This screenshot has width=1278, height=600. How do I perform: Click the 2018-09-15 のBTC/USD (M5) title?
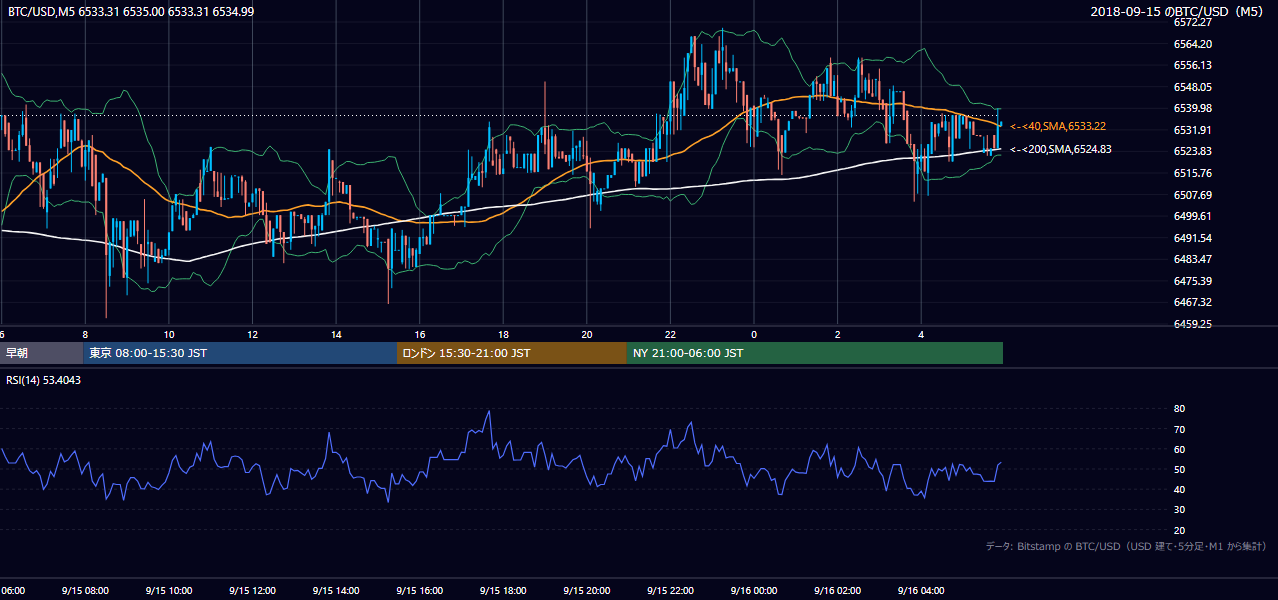(1179, 11)
